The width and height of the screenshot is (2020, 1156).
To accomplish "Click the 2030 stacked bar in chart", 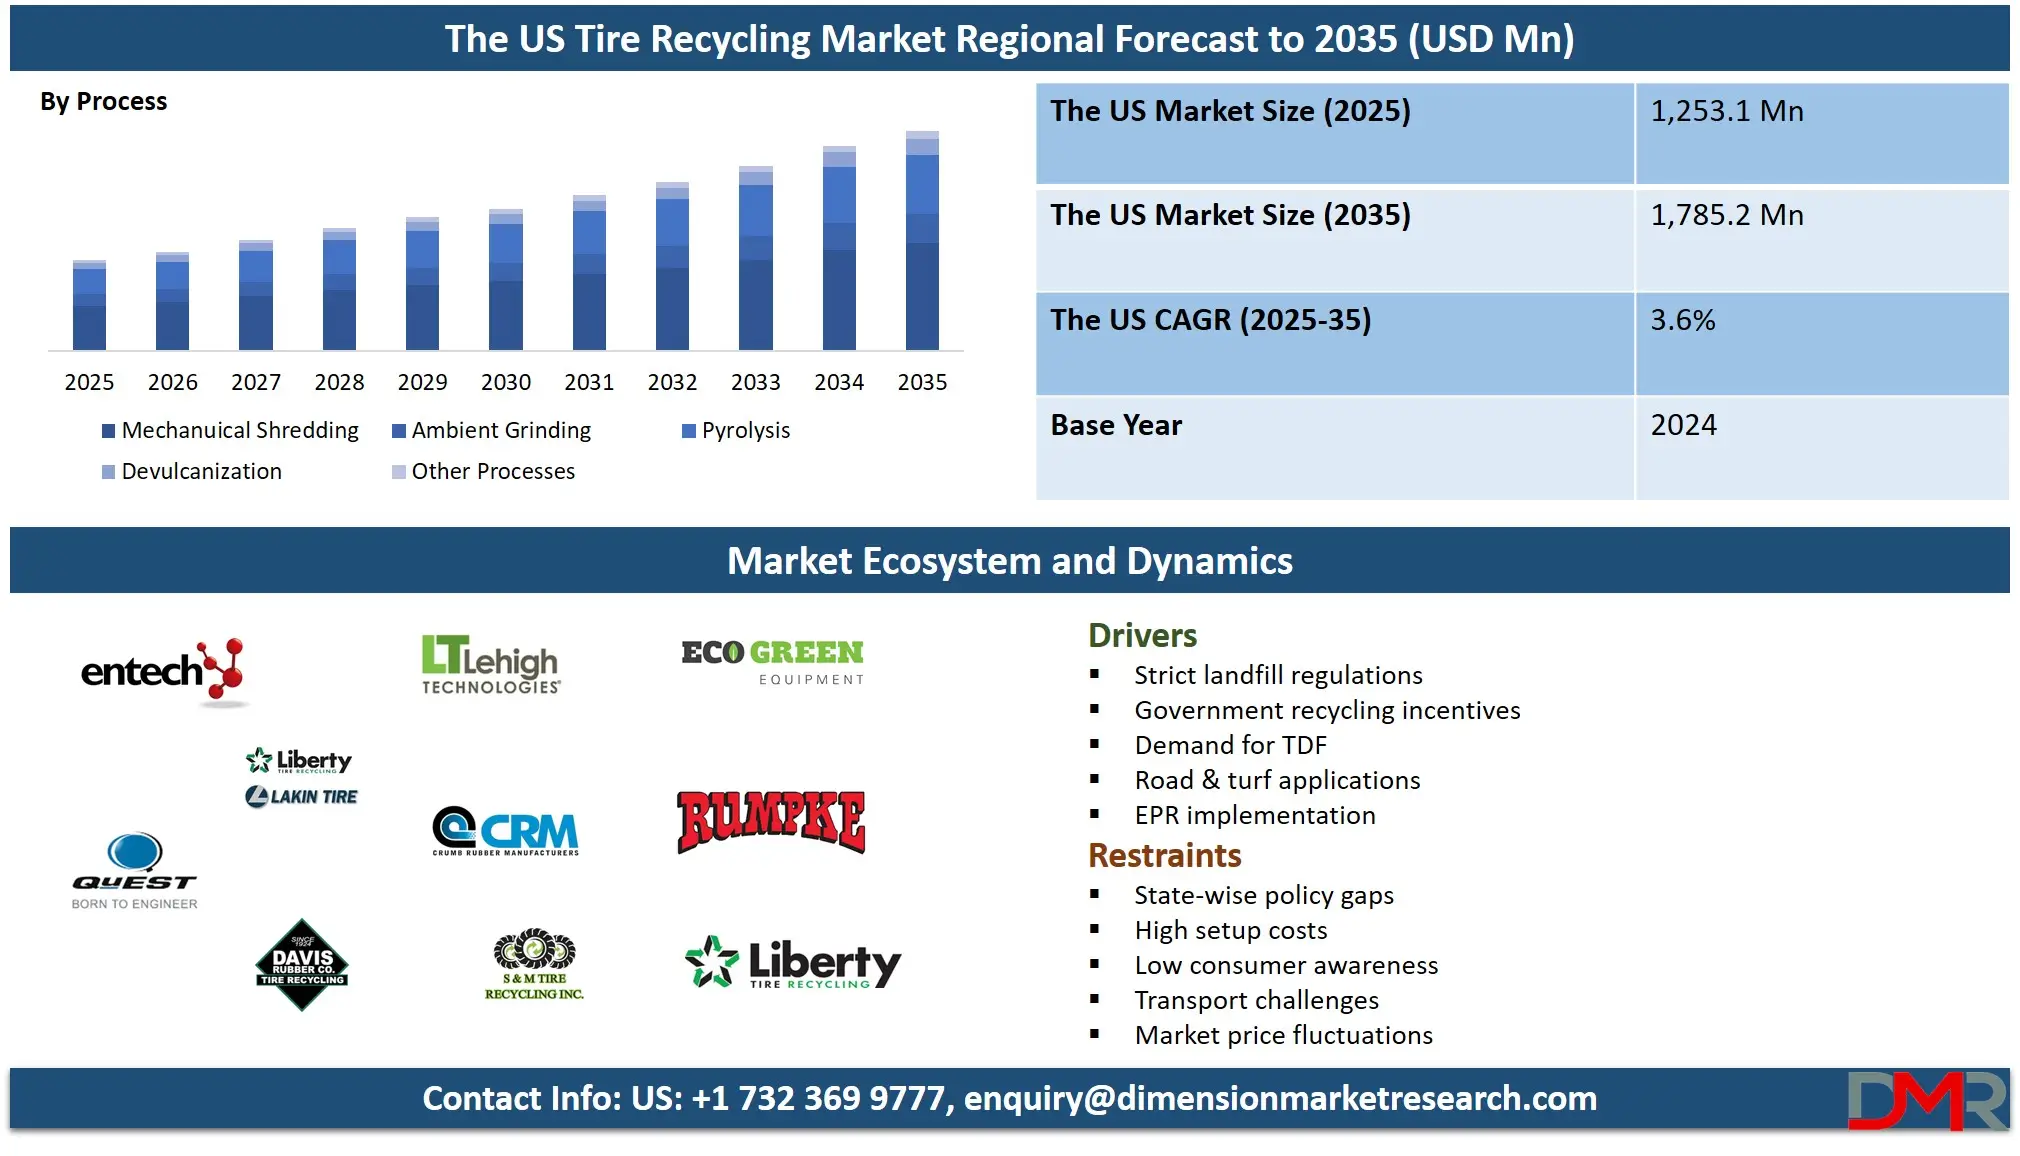I will [506, 279].
